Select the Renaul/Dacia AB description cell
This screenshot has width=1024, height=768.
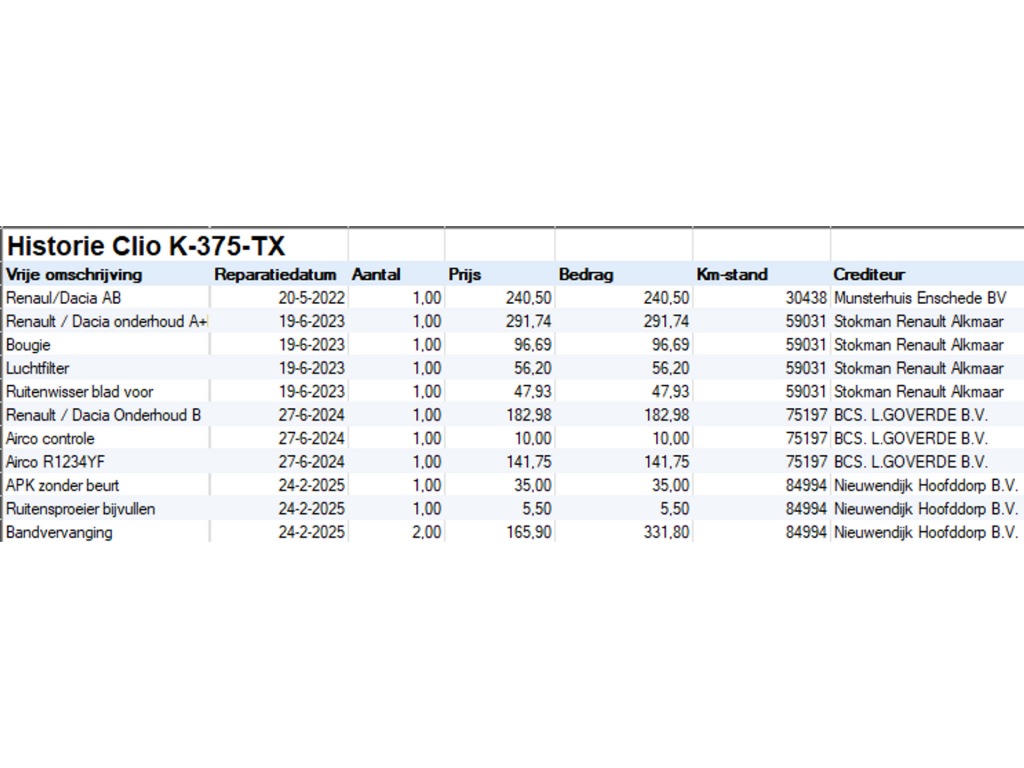pyautogui.click(x=64, y=298)
